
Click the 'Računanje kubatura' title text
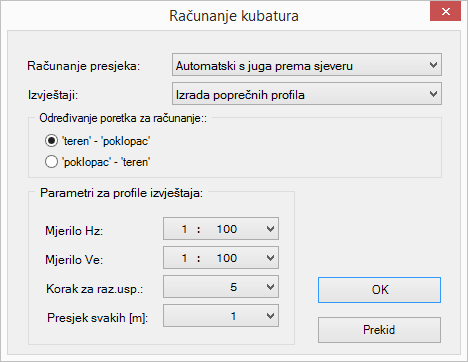(x=234, y=16)
